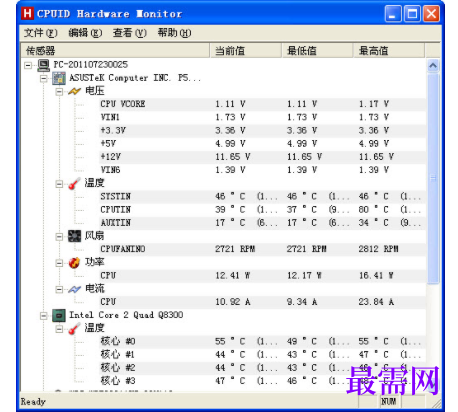The height and width of the screenshot is (412, 458).
Task: Collapse the PC-201107230025 root node
Action: click(29, 65)
